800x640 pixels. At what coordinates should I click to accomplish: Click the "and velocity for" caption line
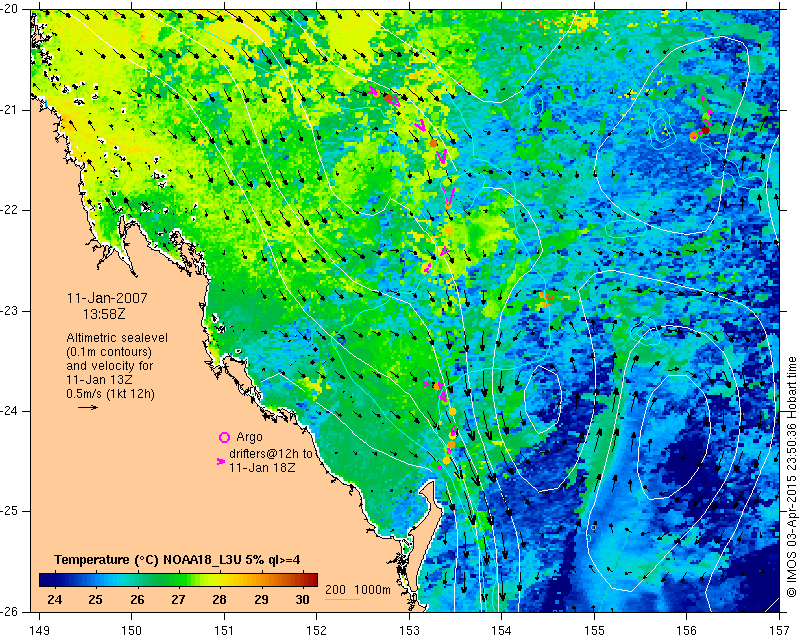pos(110,366)
